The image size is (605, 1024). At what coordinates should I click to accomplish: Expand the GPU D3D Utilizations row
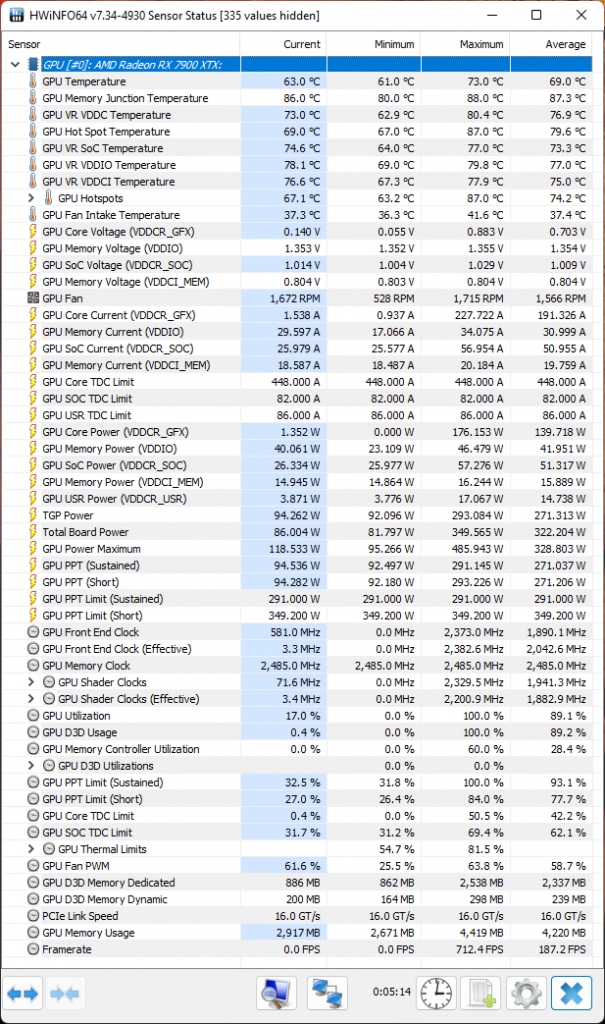click(31, 765)
